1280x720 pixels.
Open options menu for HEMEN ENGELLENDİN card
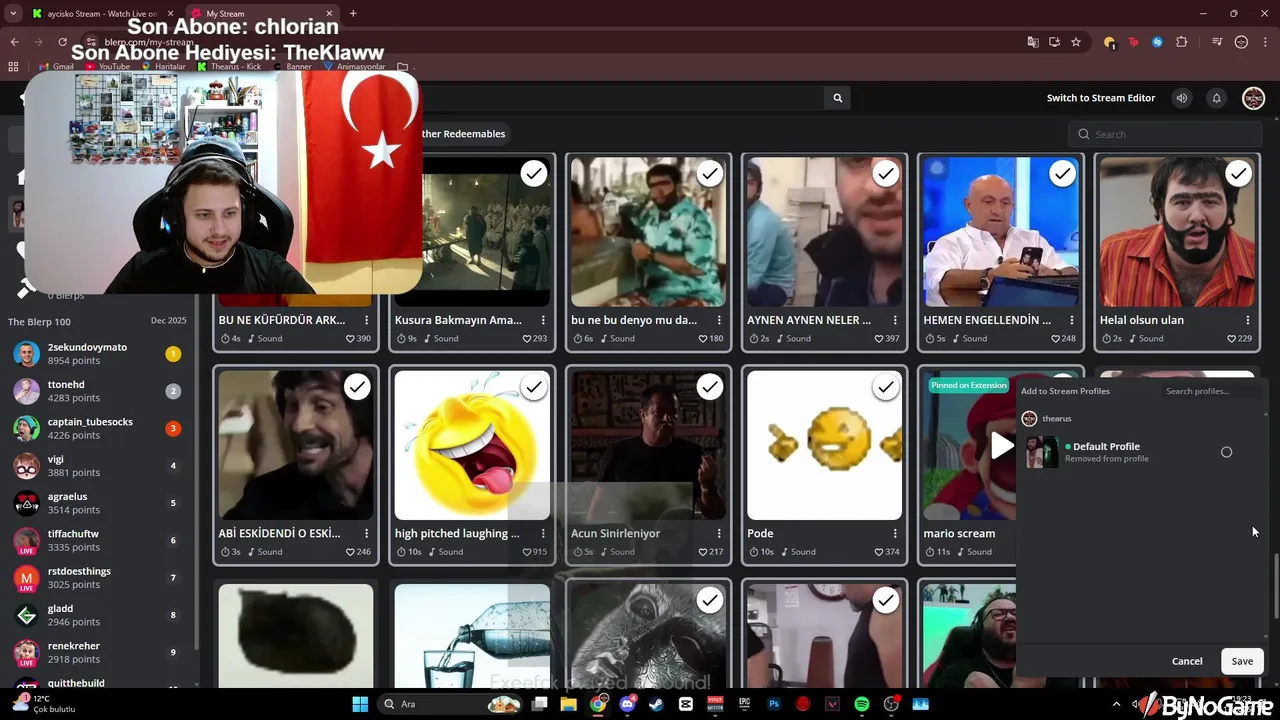(1072, 320)
